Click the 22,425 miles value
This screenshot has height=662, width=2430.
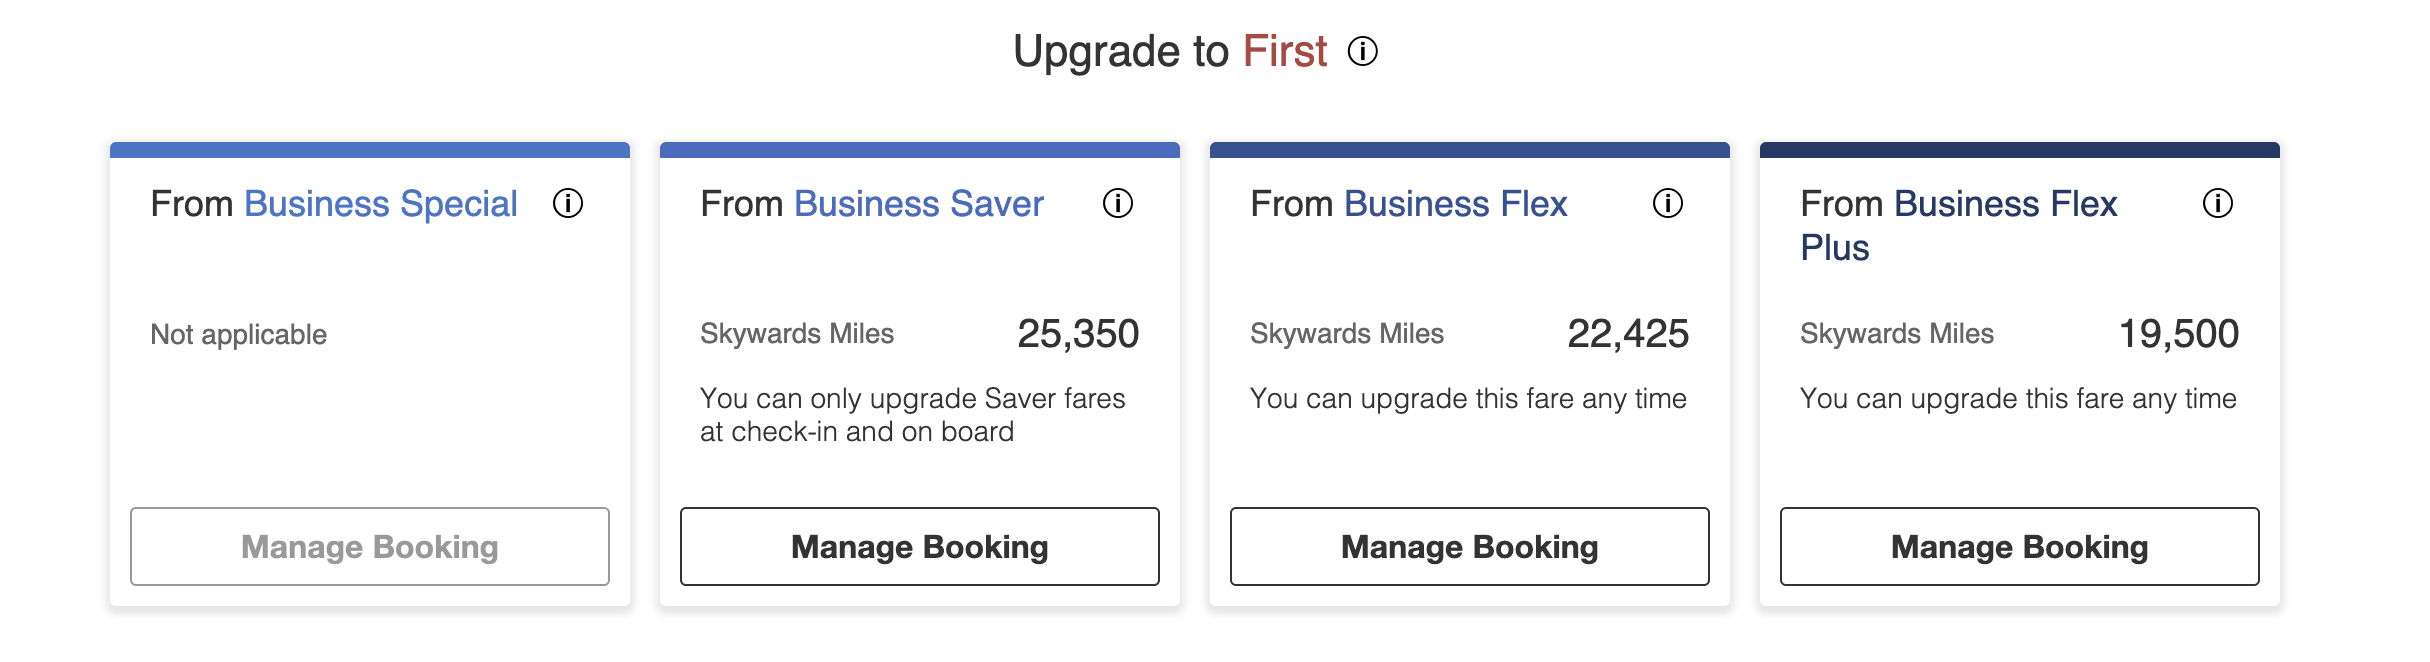[1628, 334]
